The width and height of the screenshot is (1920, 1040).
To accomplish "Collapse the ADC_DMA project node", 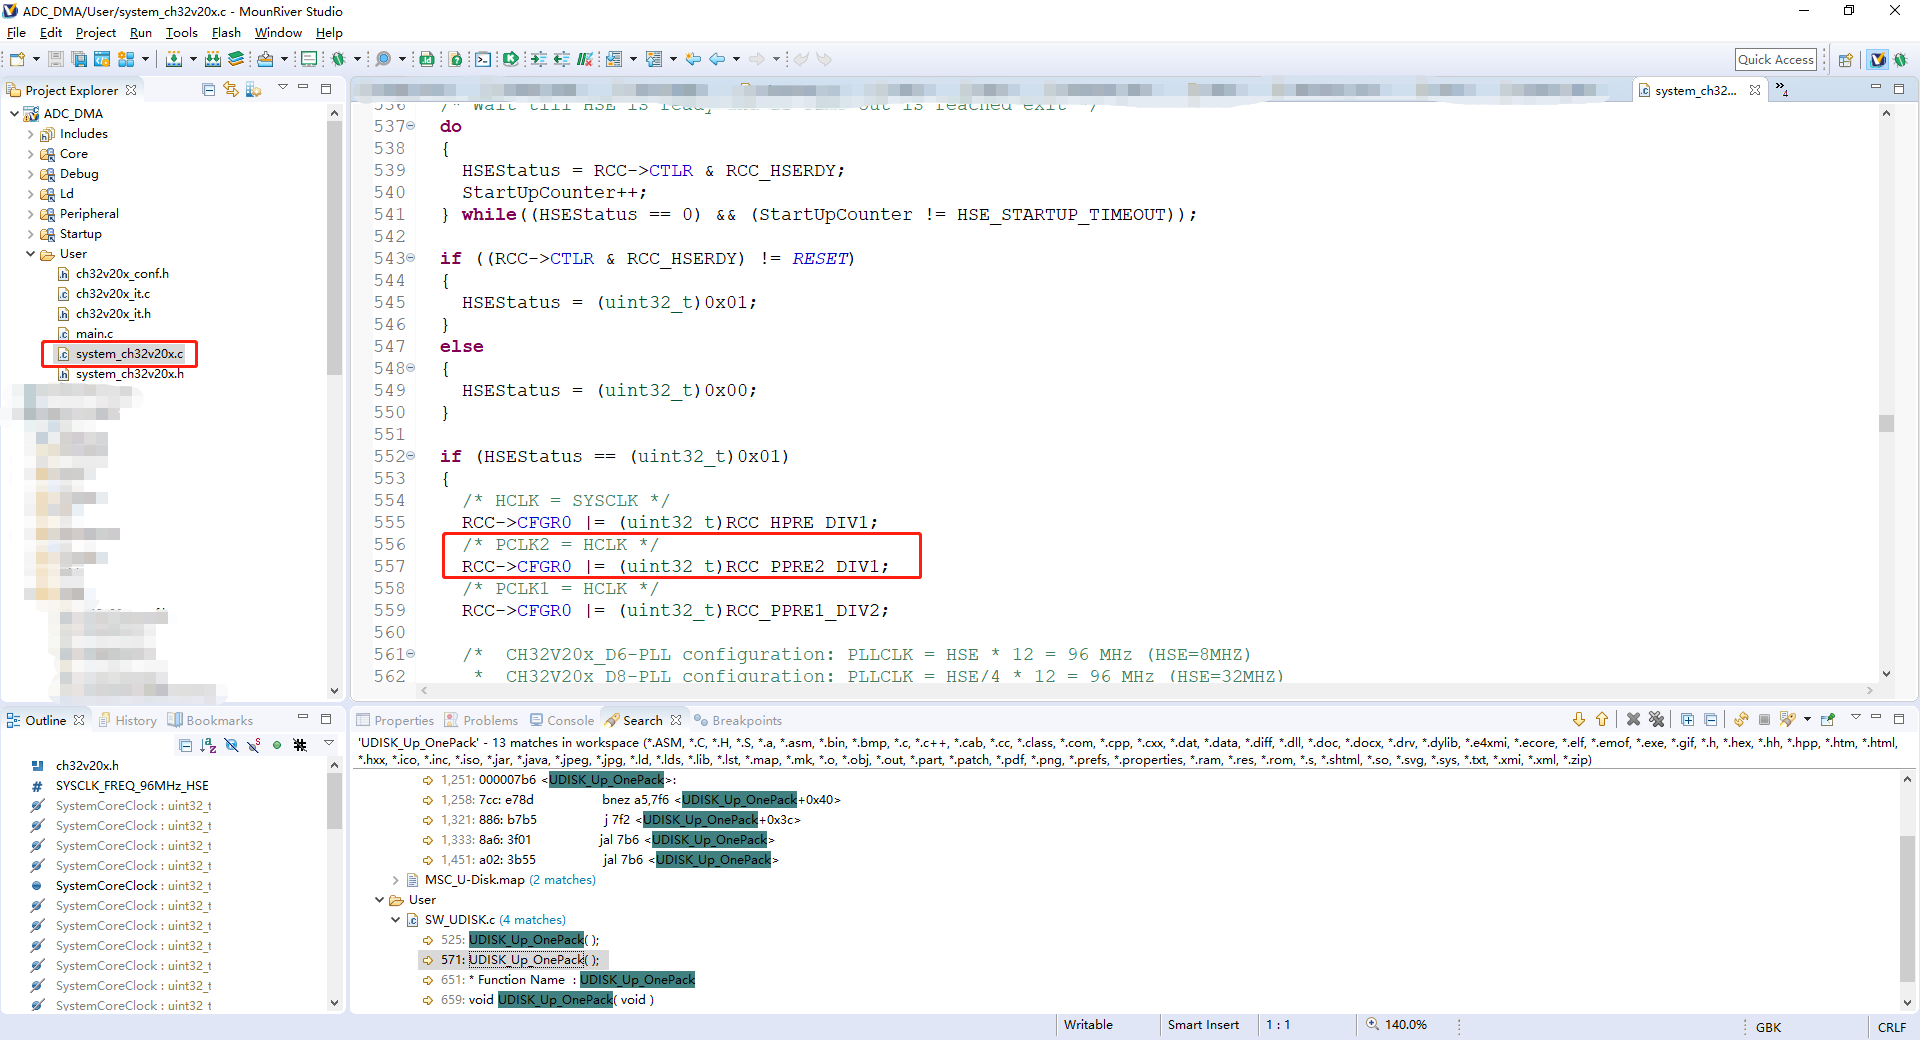I will pos(14,114).
